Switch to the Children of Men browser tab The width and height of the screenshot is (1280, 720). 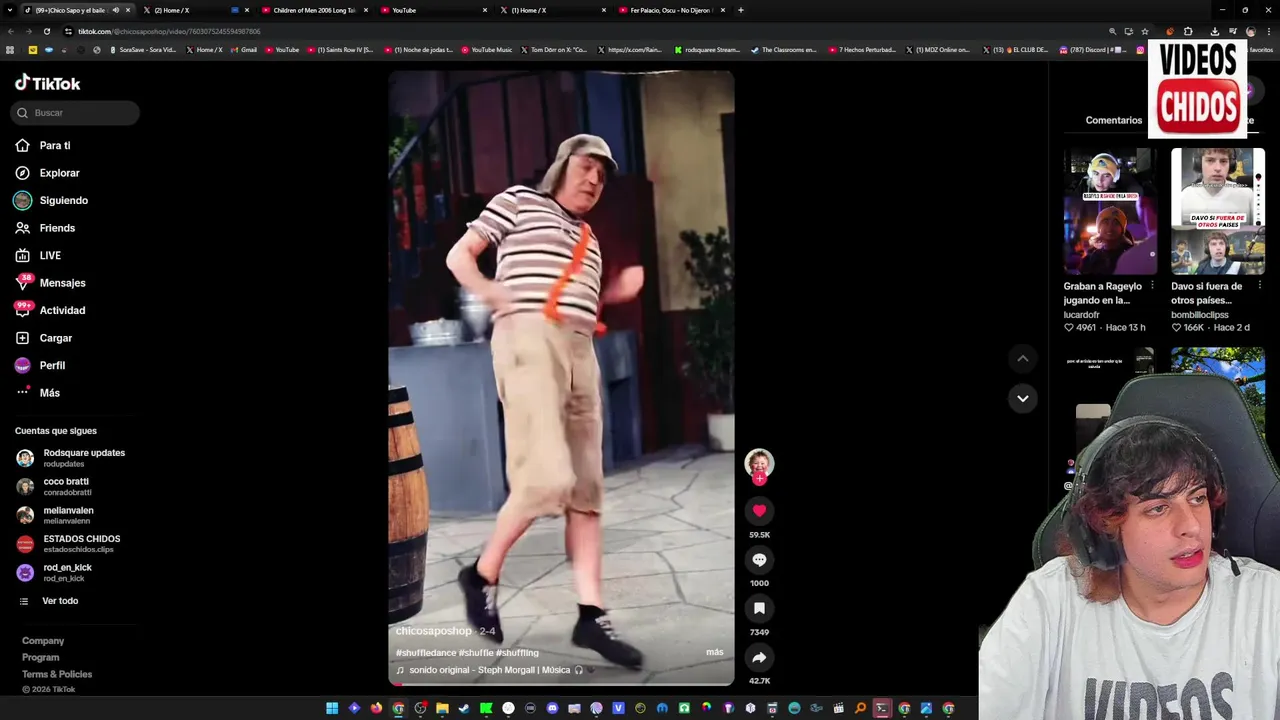pos(315,10)
